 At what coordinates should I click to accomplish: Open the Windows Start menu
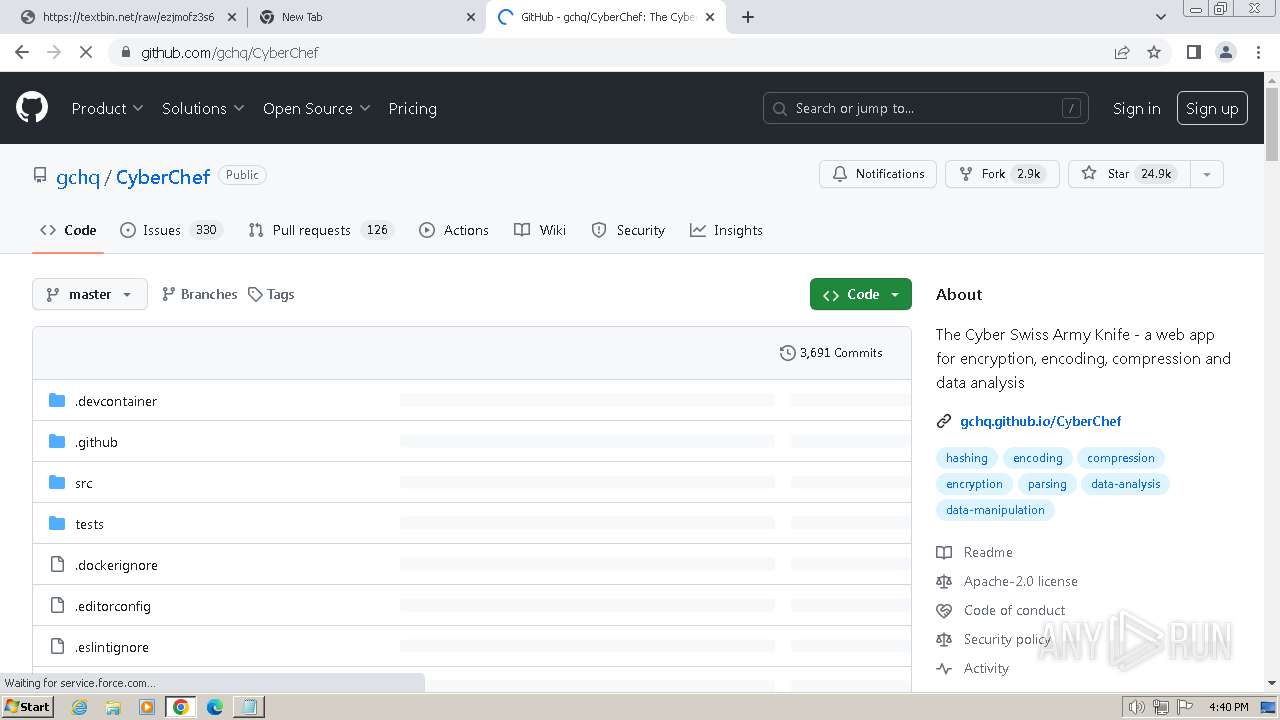click(x=28, y=707)
